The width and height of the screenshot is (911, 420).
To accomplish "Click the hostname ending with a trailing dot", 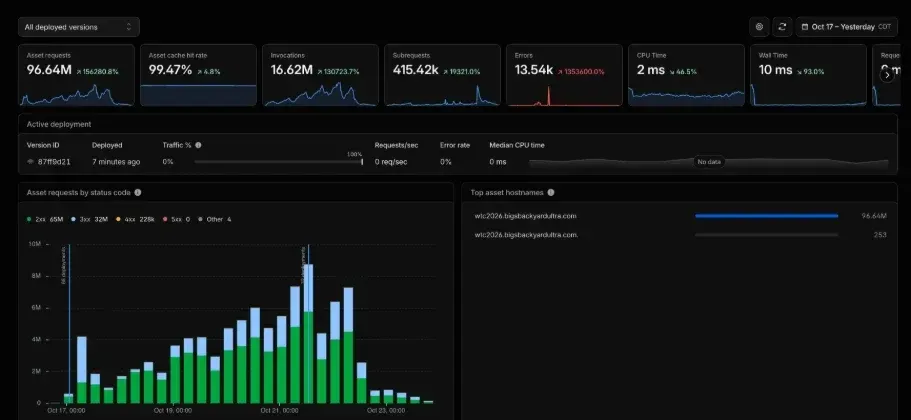I will 526,235.
